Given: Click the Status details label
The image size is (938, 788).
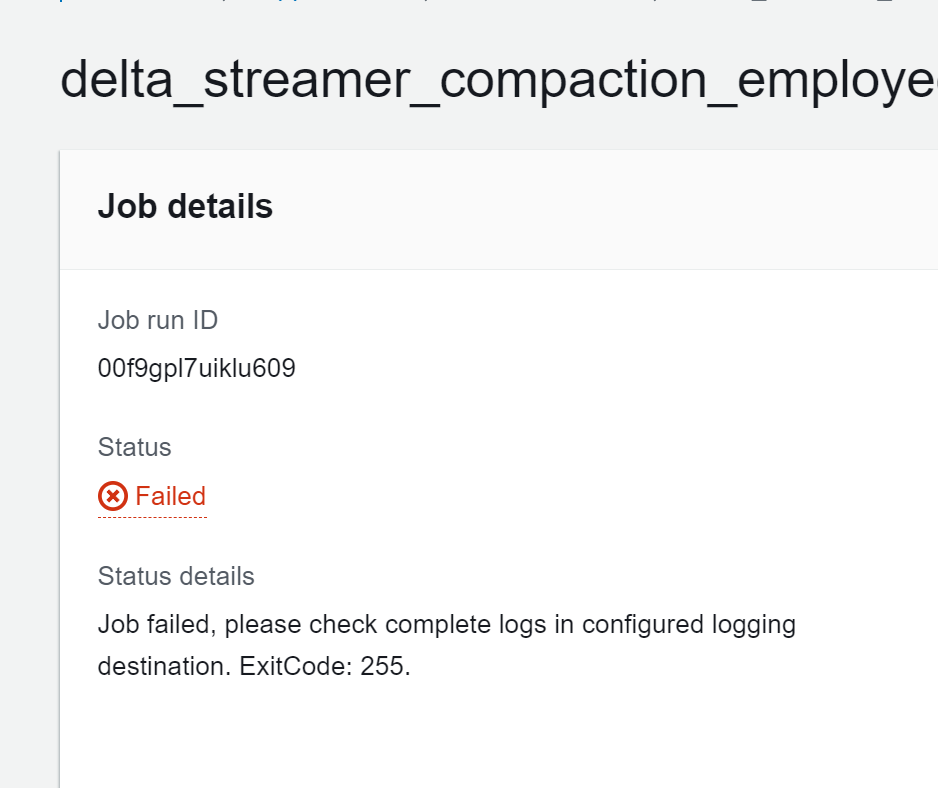Looking at the screenshot, I should tap(176, 576).
